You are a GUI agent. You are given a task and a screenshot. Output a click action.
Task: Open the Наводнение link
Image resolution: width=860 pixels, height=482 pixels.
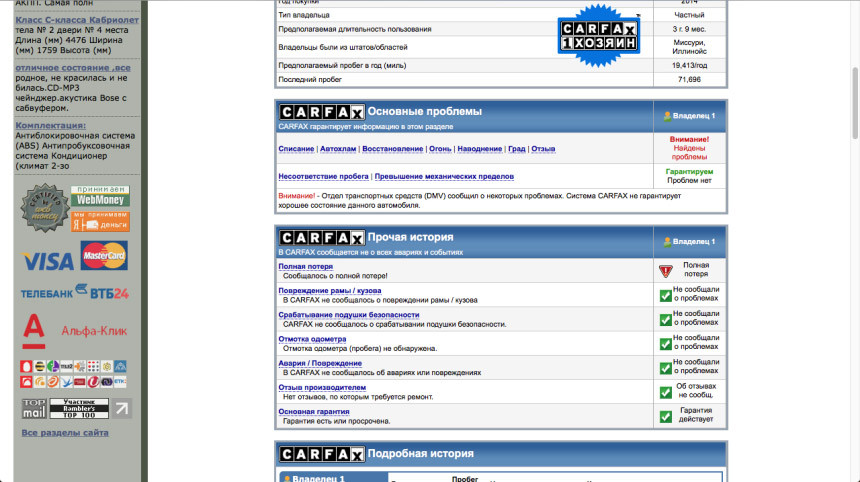click(480, 149)
